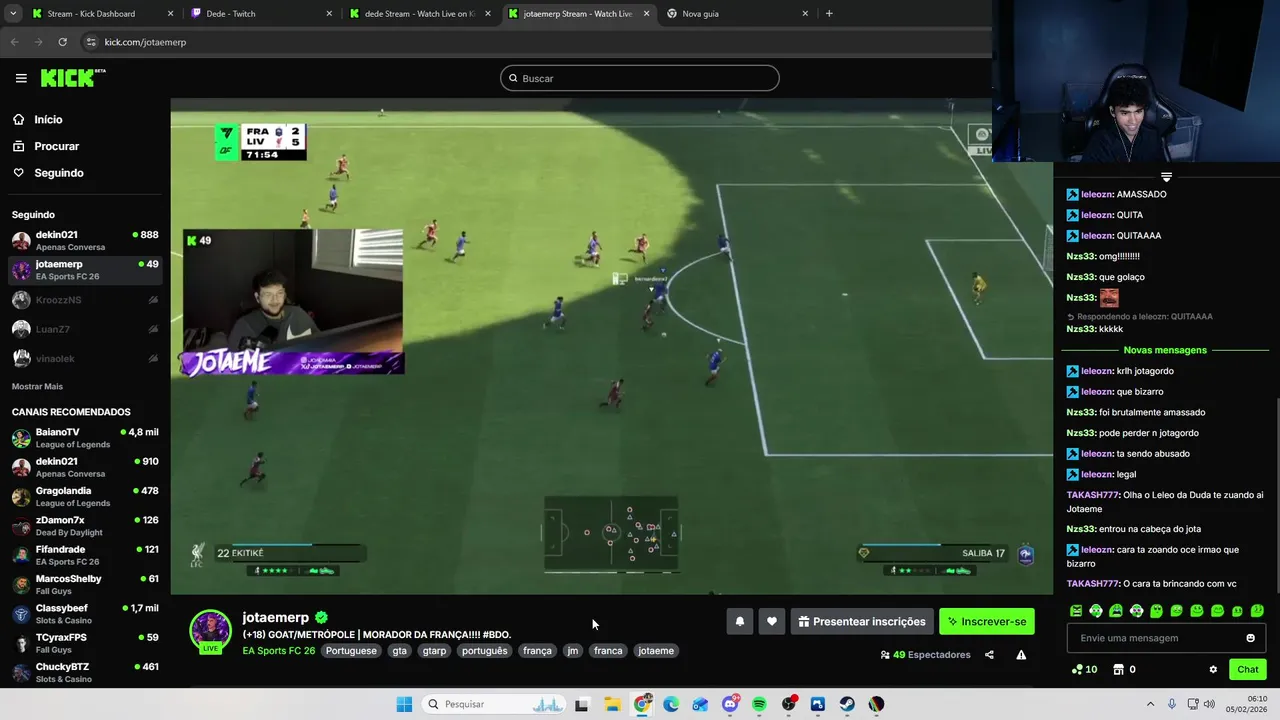This screenshot has height=720, width=1280.
Task: Click the address bar URL kick.com/jotaemerp
Action: (145, 42)
